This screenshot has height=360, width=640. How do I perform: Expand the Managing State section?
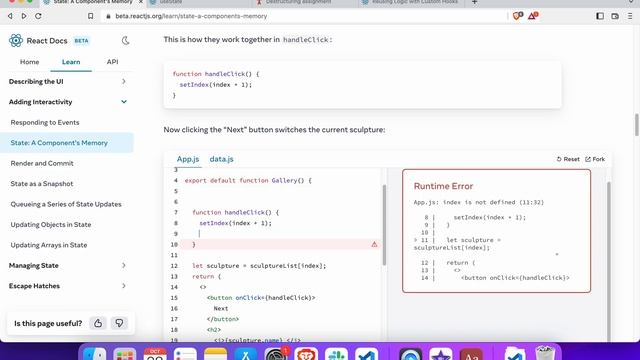click(67, 266)
